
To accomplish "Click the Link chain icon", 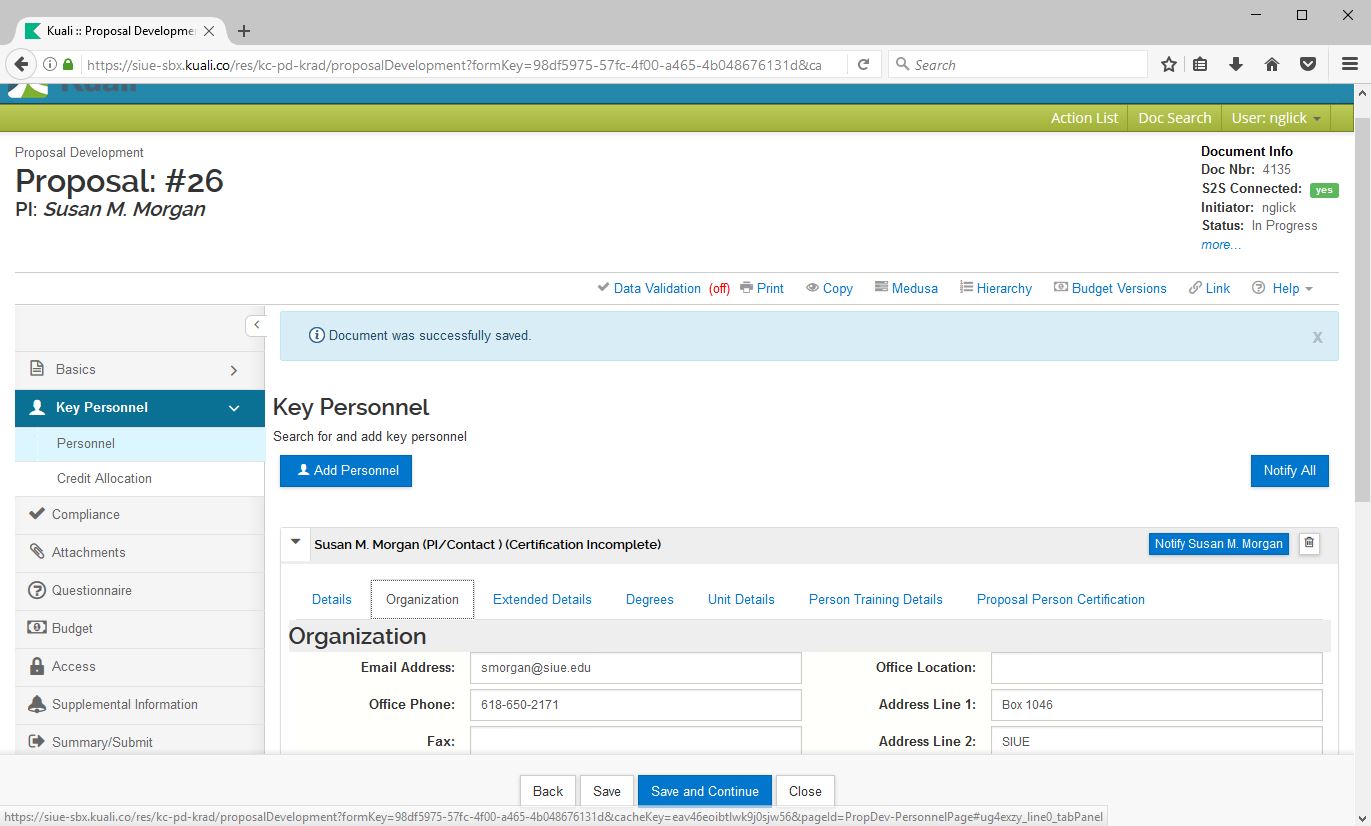I will (1195, 288).
